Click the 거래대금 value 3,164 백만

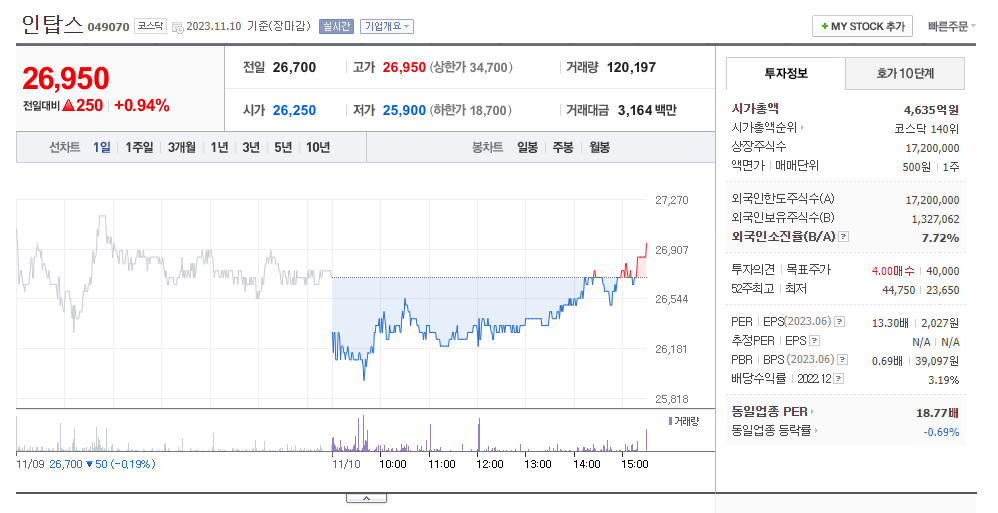pos(647,111)
